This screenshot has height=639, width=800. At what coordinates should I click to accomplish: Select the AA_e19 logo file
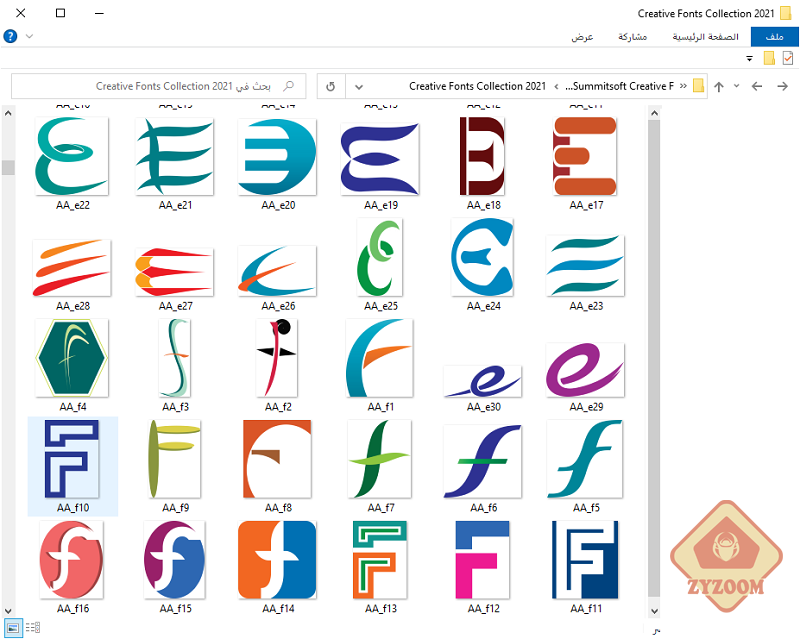(380, 159)
